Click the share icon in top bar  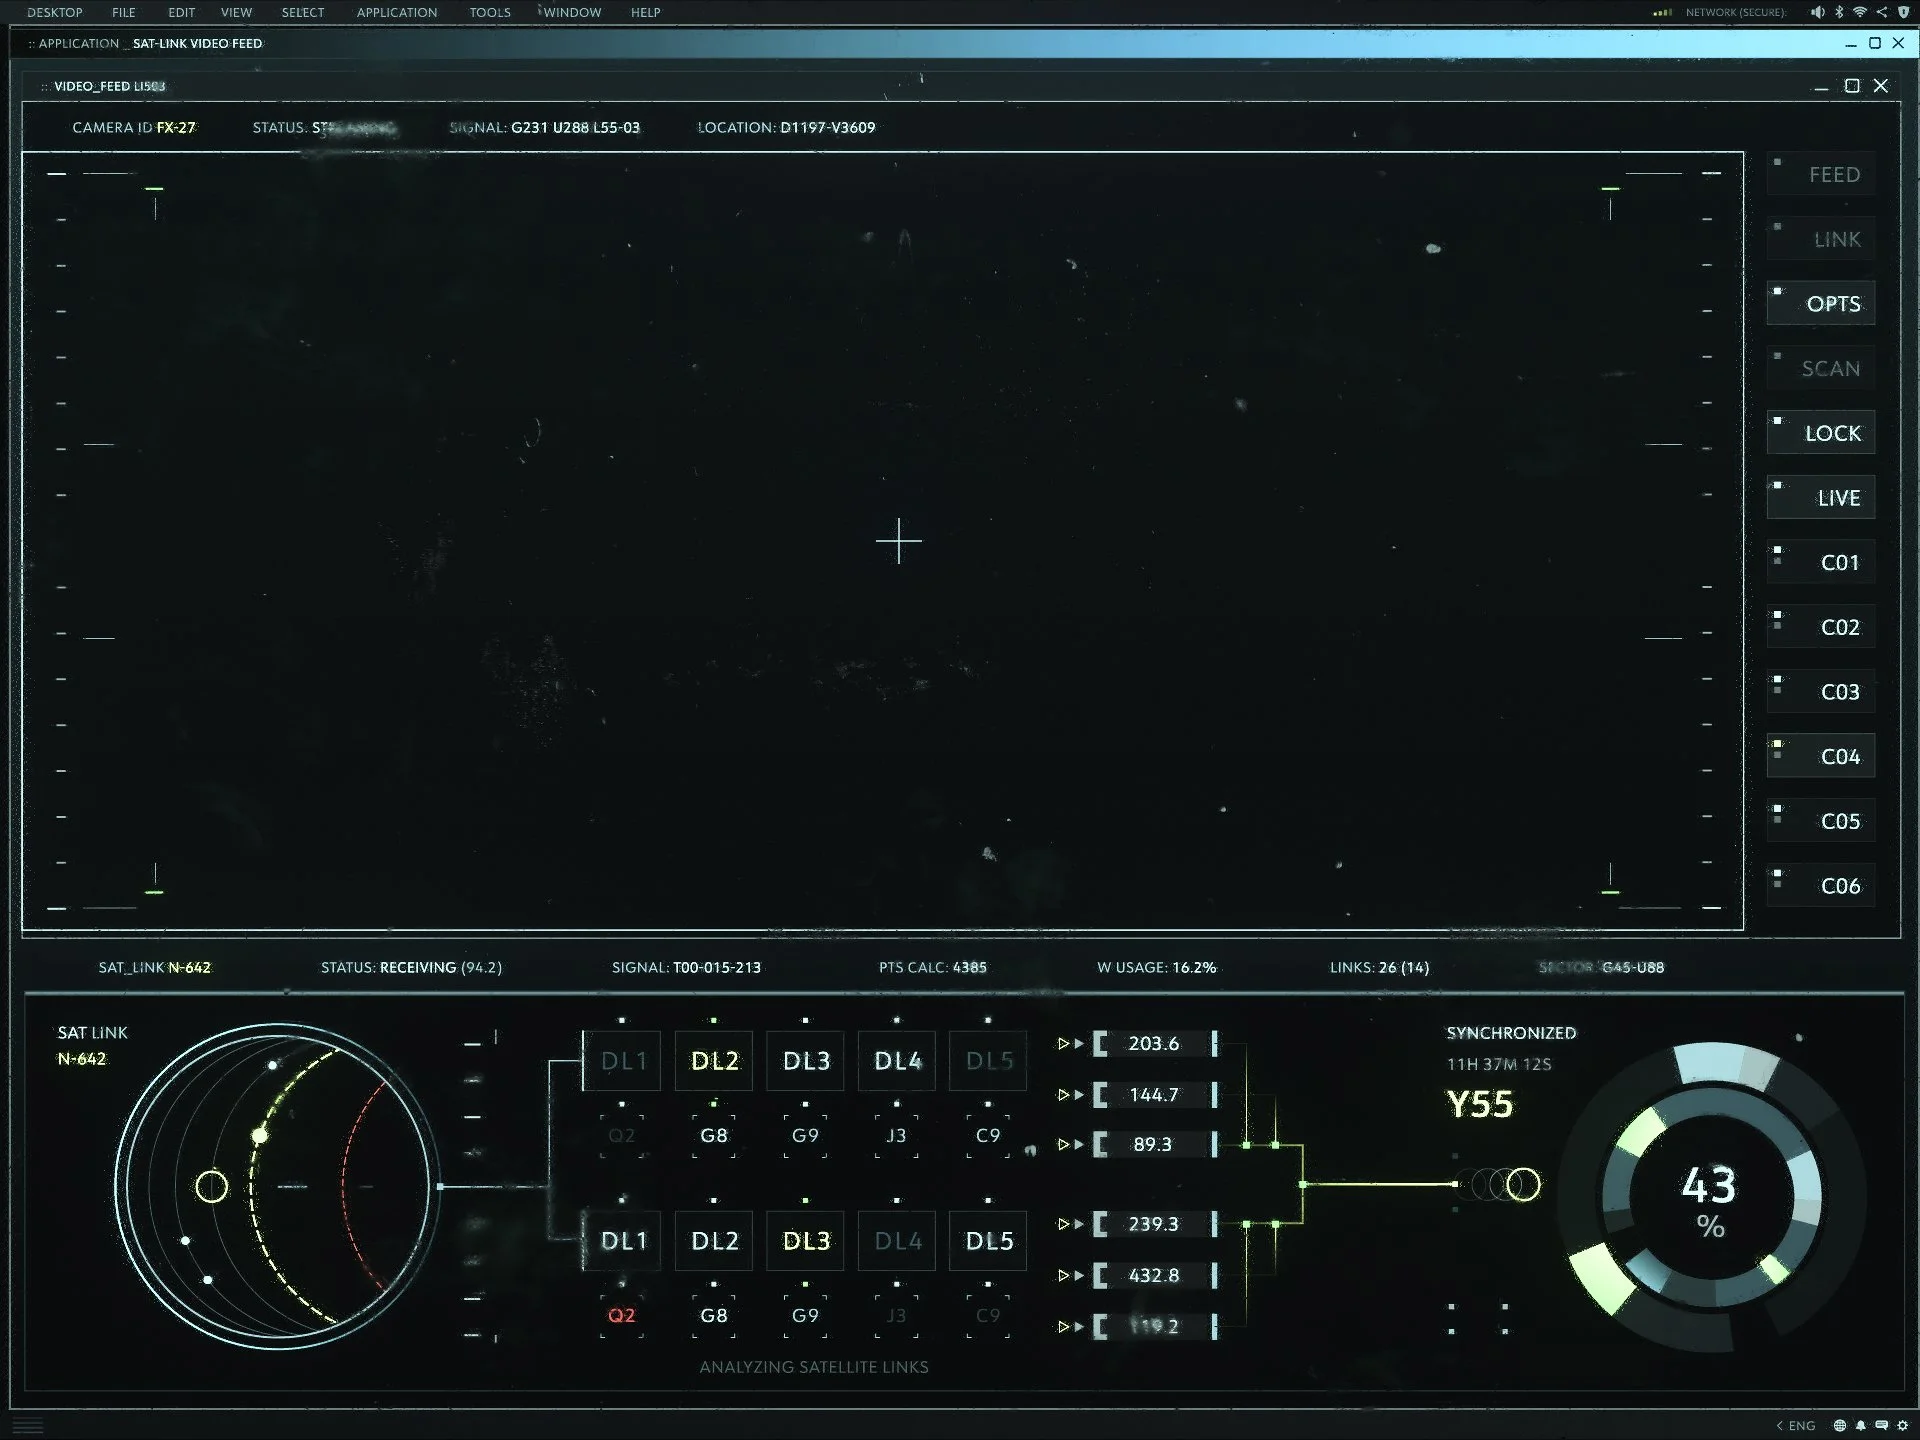pos(1882,12)
